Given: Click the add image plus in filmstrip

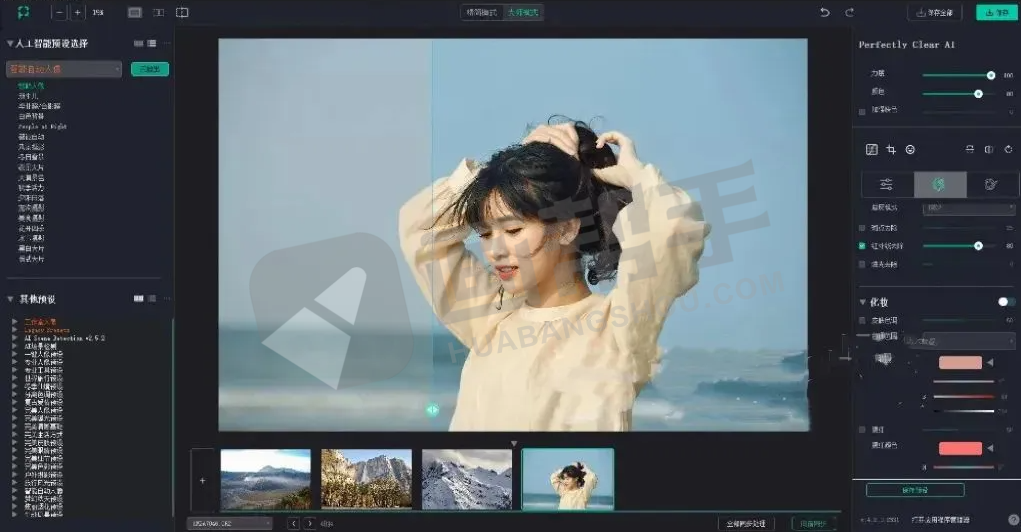Looking at the screenshot, I should click(x=203, y=481).
